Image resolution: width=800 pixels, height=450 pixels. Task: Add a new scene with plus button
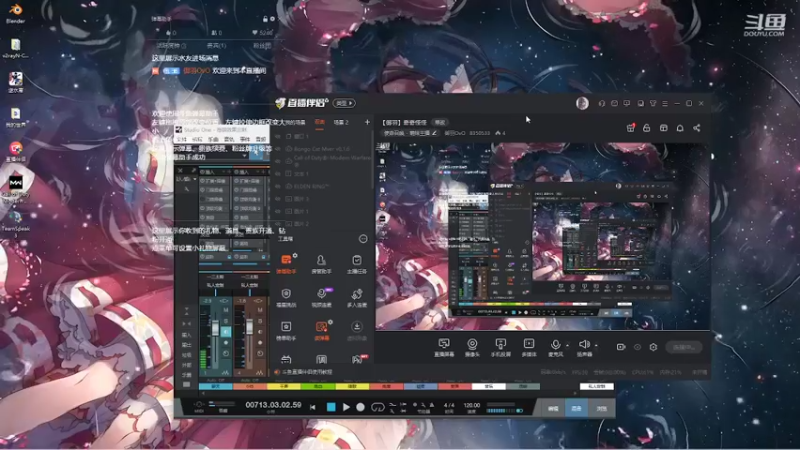367,122
